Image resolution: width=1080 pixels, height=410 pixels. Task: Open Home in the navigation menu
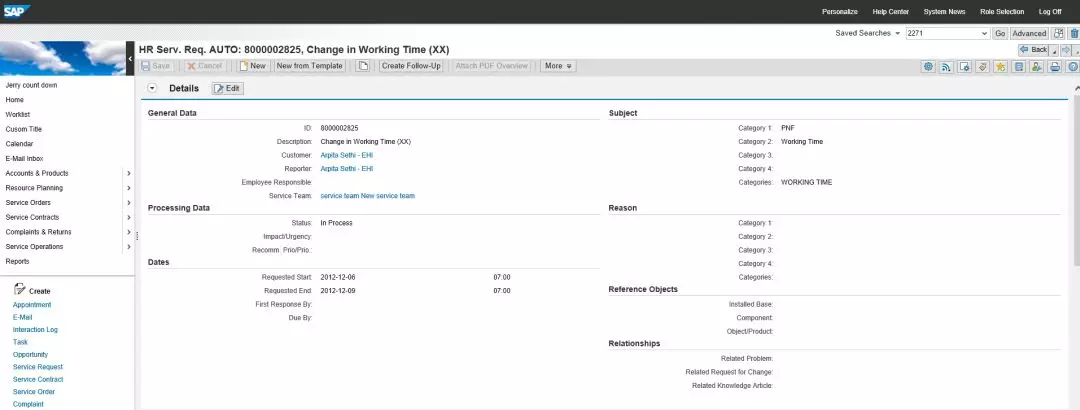pyautogui.click(x=14, y=100)
